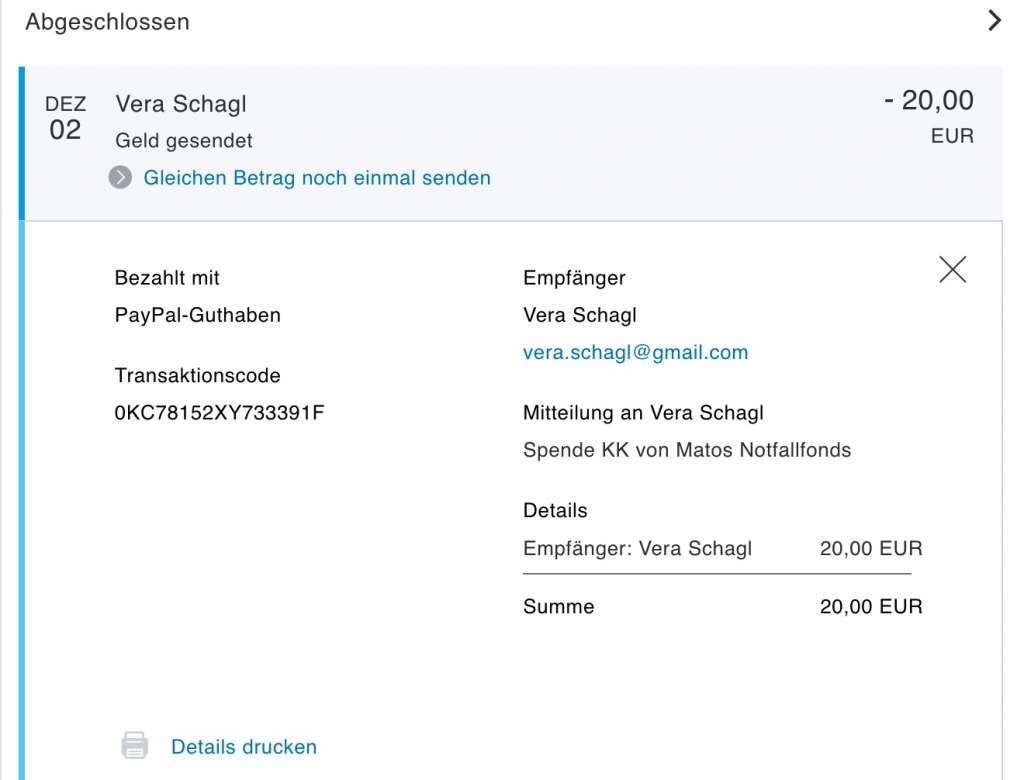Image resolution: width=1024 pixels, height=780 pixels.
Task: Click the Mitteilung an Vera Schagl heading
Action: point(643,413)
